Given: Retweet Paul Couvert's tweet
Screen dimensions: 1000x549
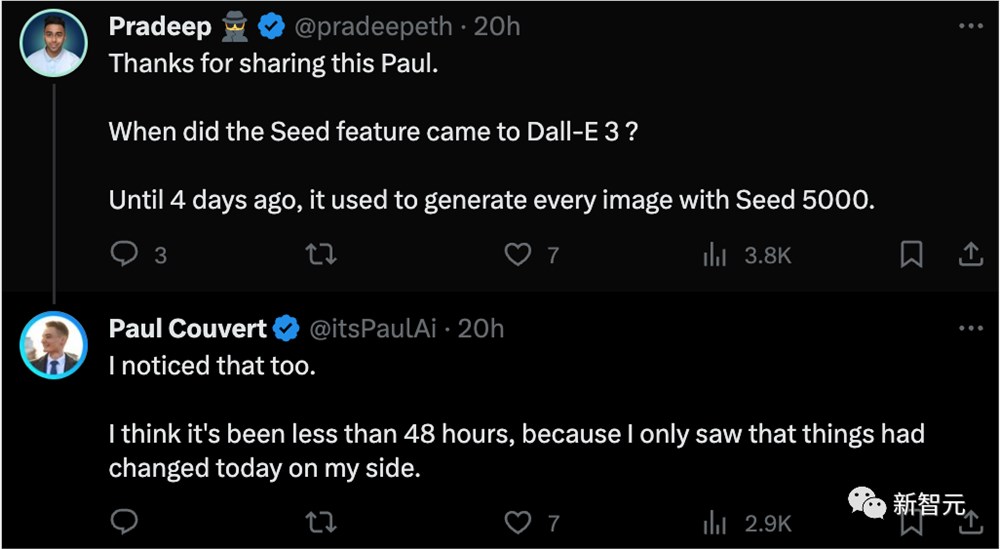Looking at the screenshot, I should point(320,522).
